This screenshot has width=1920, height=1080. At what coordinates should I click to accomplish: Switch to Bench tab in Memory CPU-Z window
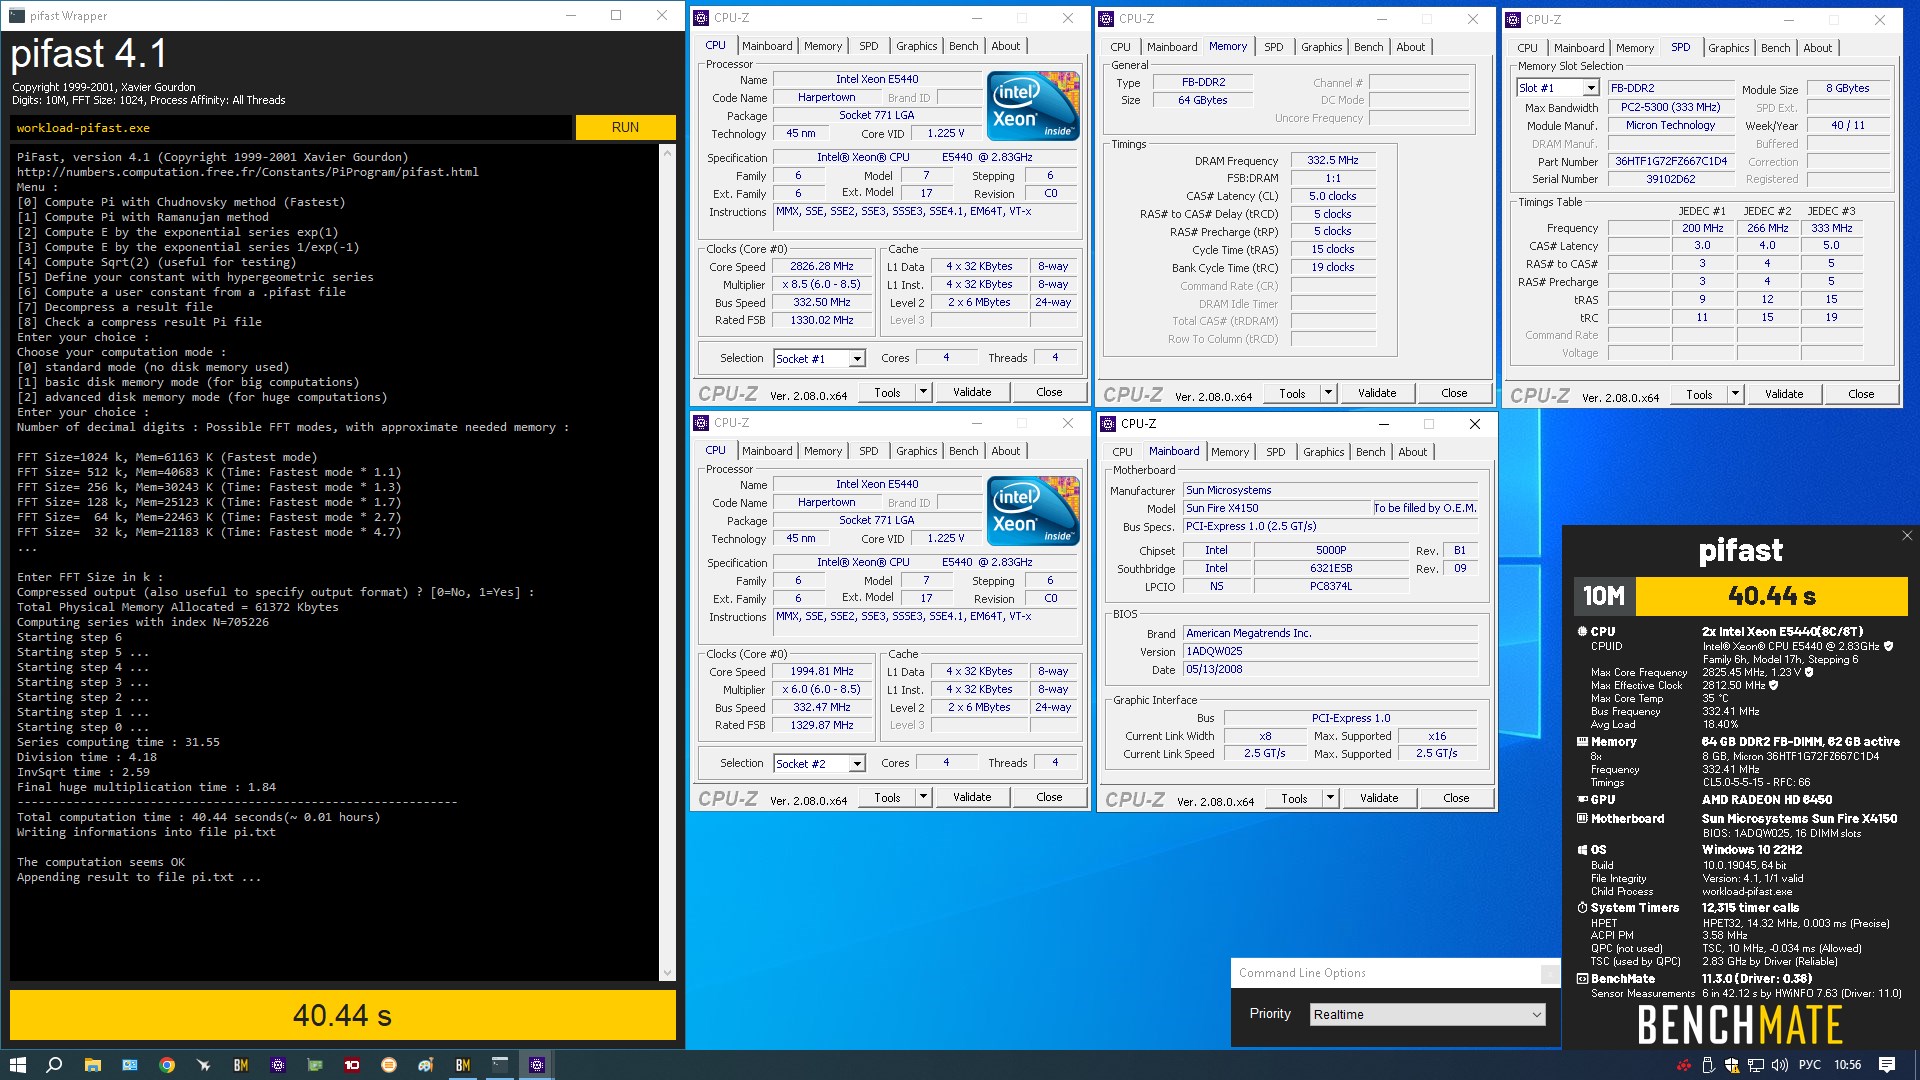1368,47
